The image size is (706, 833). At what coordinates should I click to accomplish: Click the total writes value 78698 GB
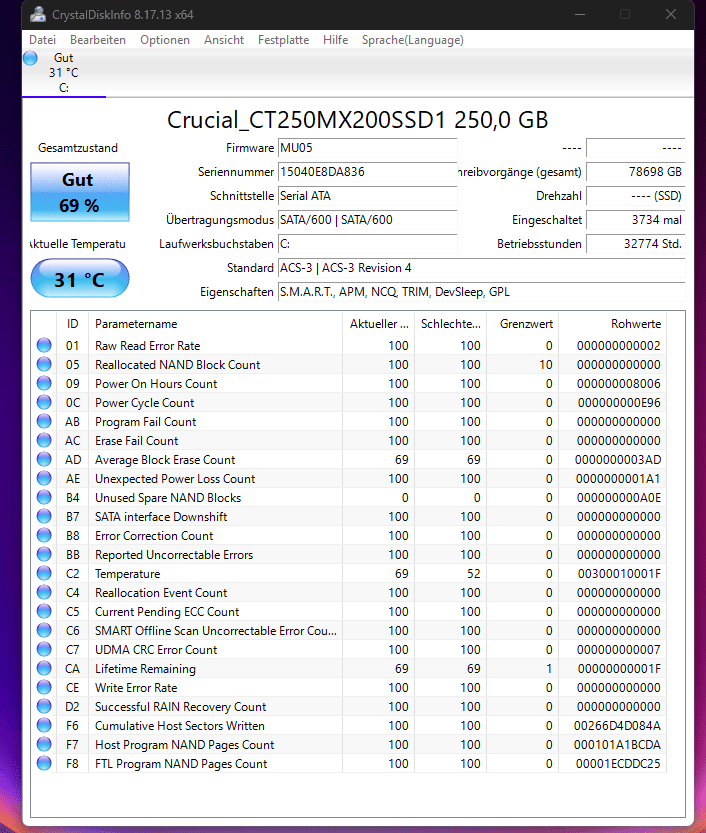[635, 172]
